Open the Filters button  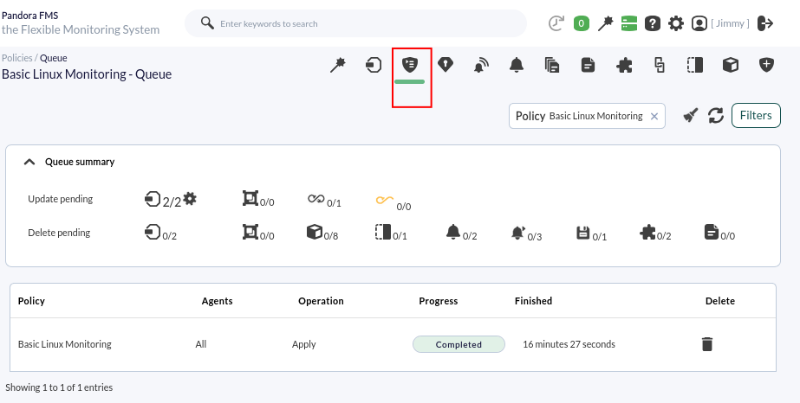[x=756, y=115]
